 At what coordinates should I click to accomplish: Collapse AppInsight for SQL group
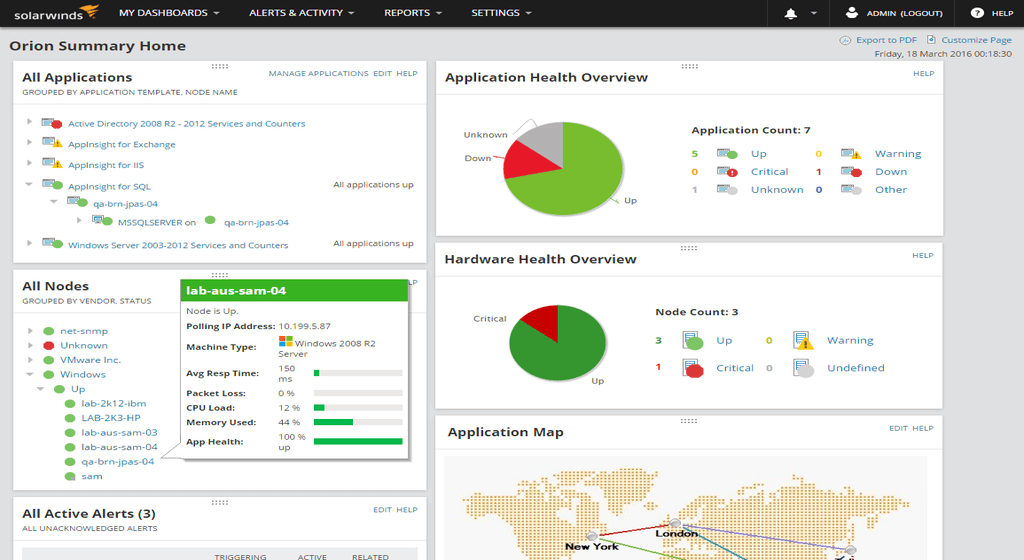click(29, 184)
